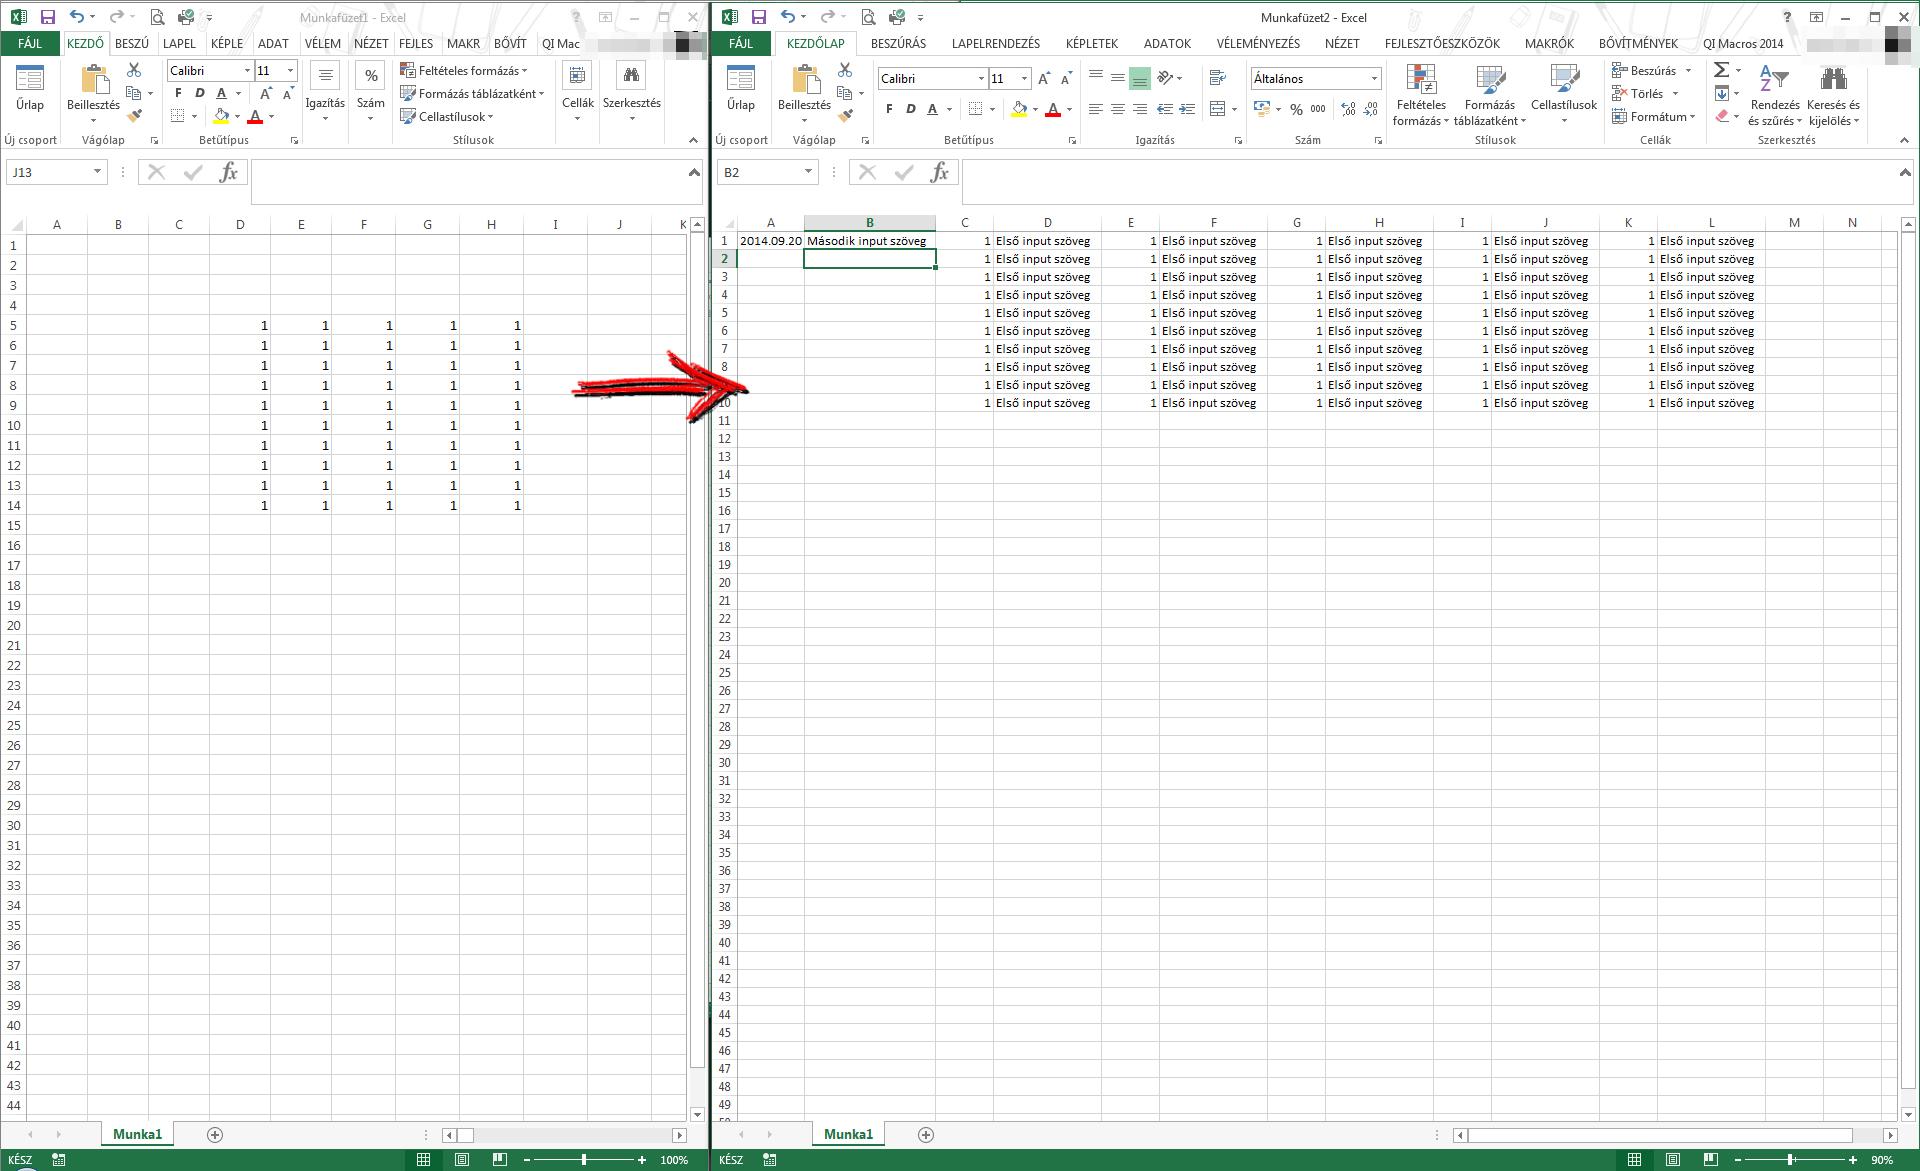1920x1171 pixels.
Task: Open QI Macros 2014 tab
Action: (x=1744, y=44)
